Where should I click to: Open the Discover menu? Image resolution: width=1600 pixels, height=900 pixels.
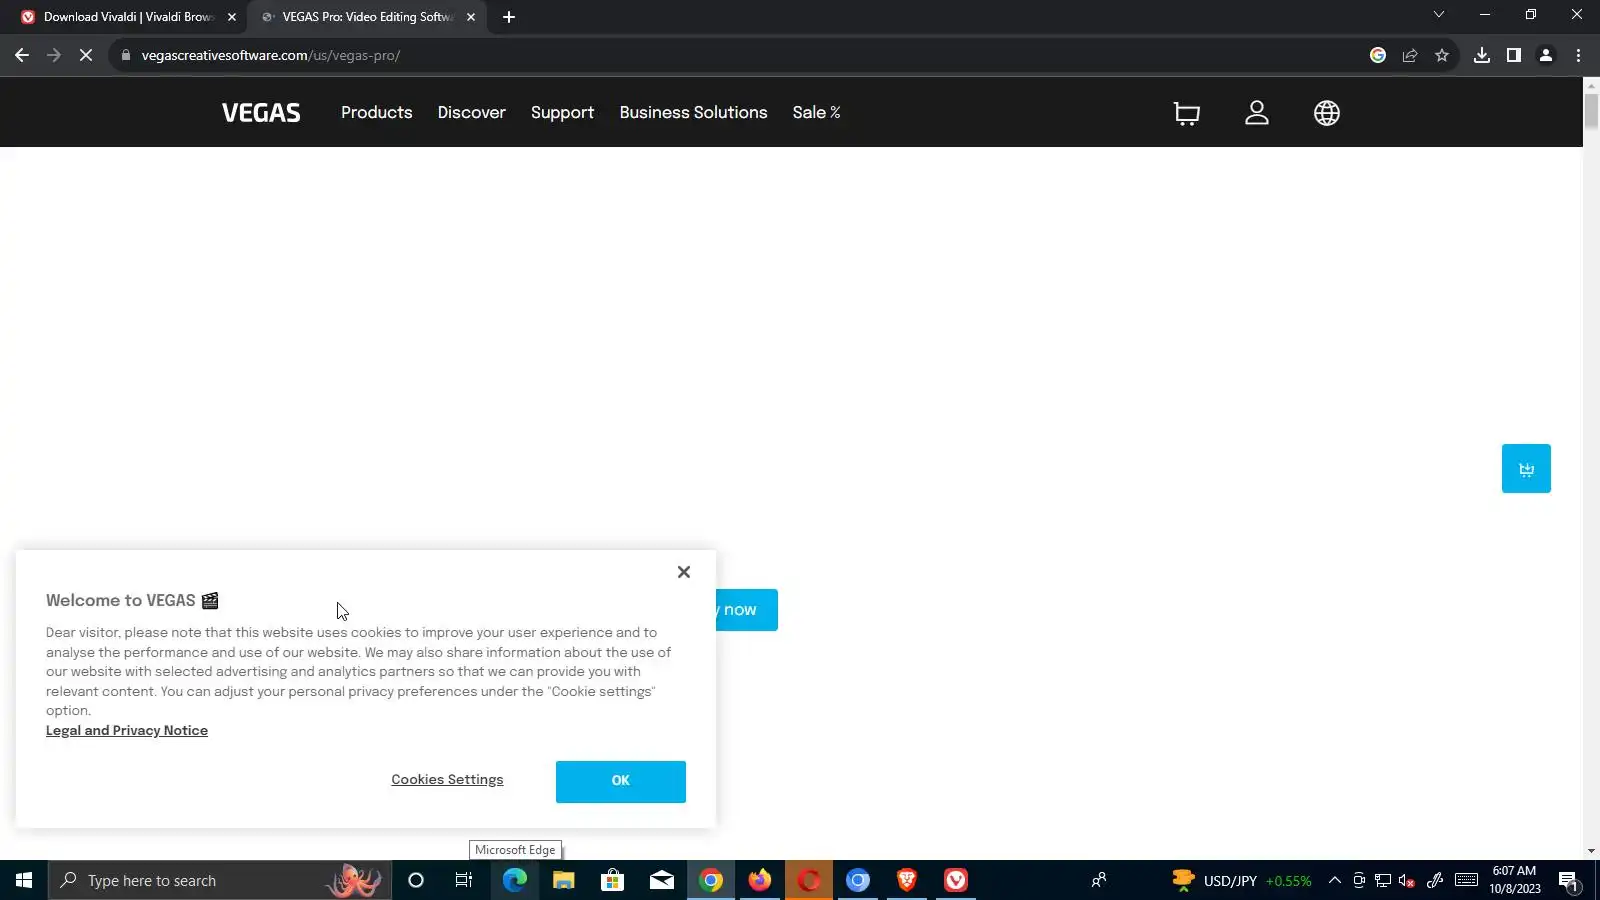tap(471, 112)
